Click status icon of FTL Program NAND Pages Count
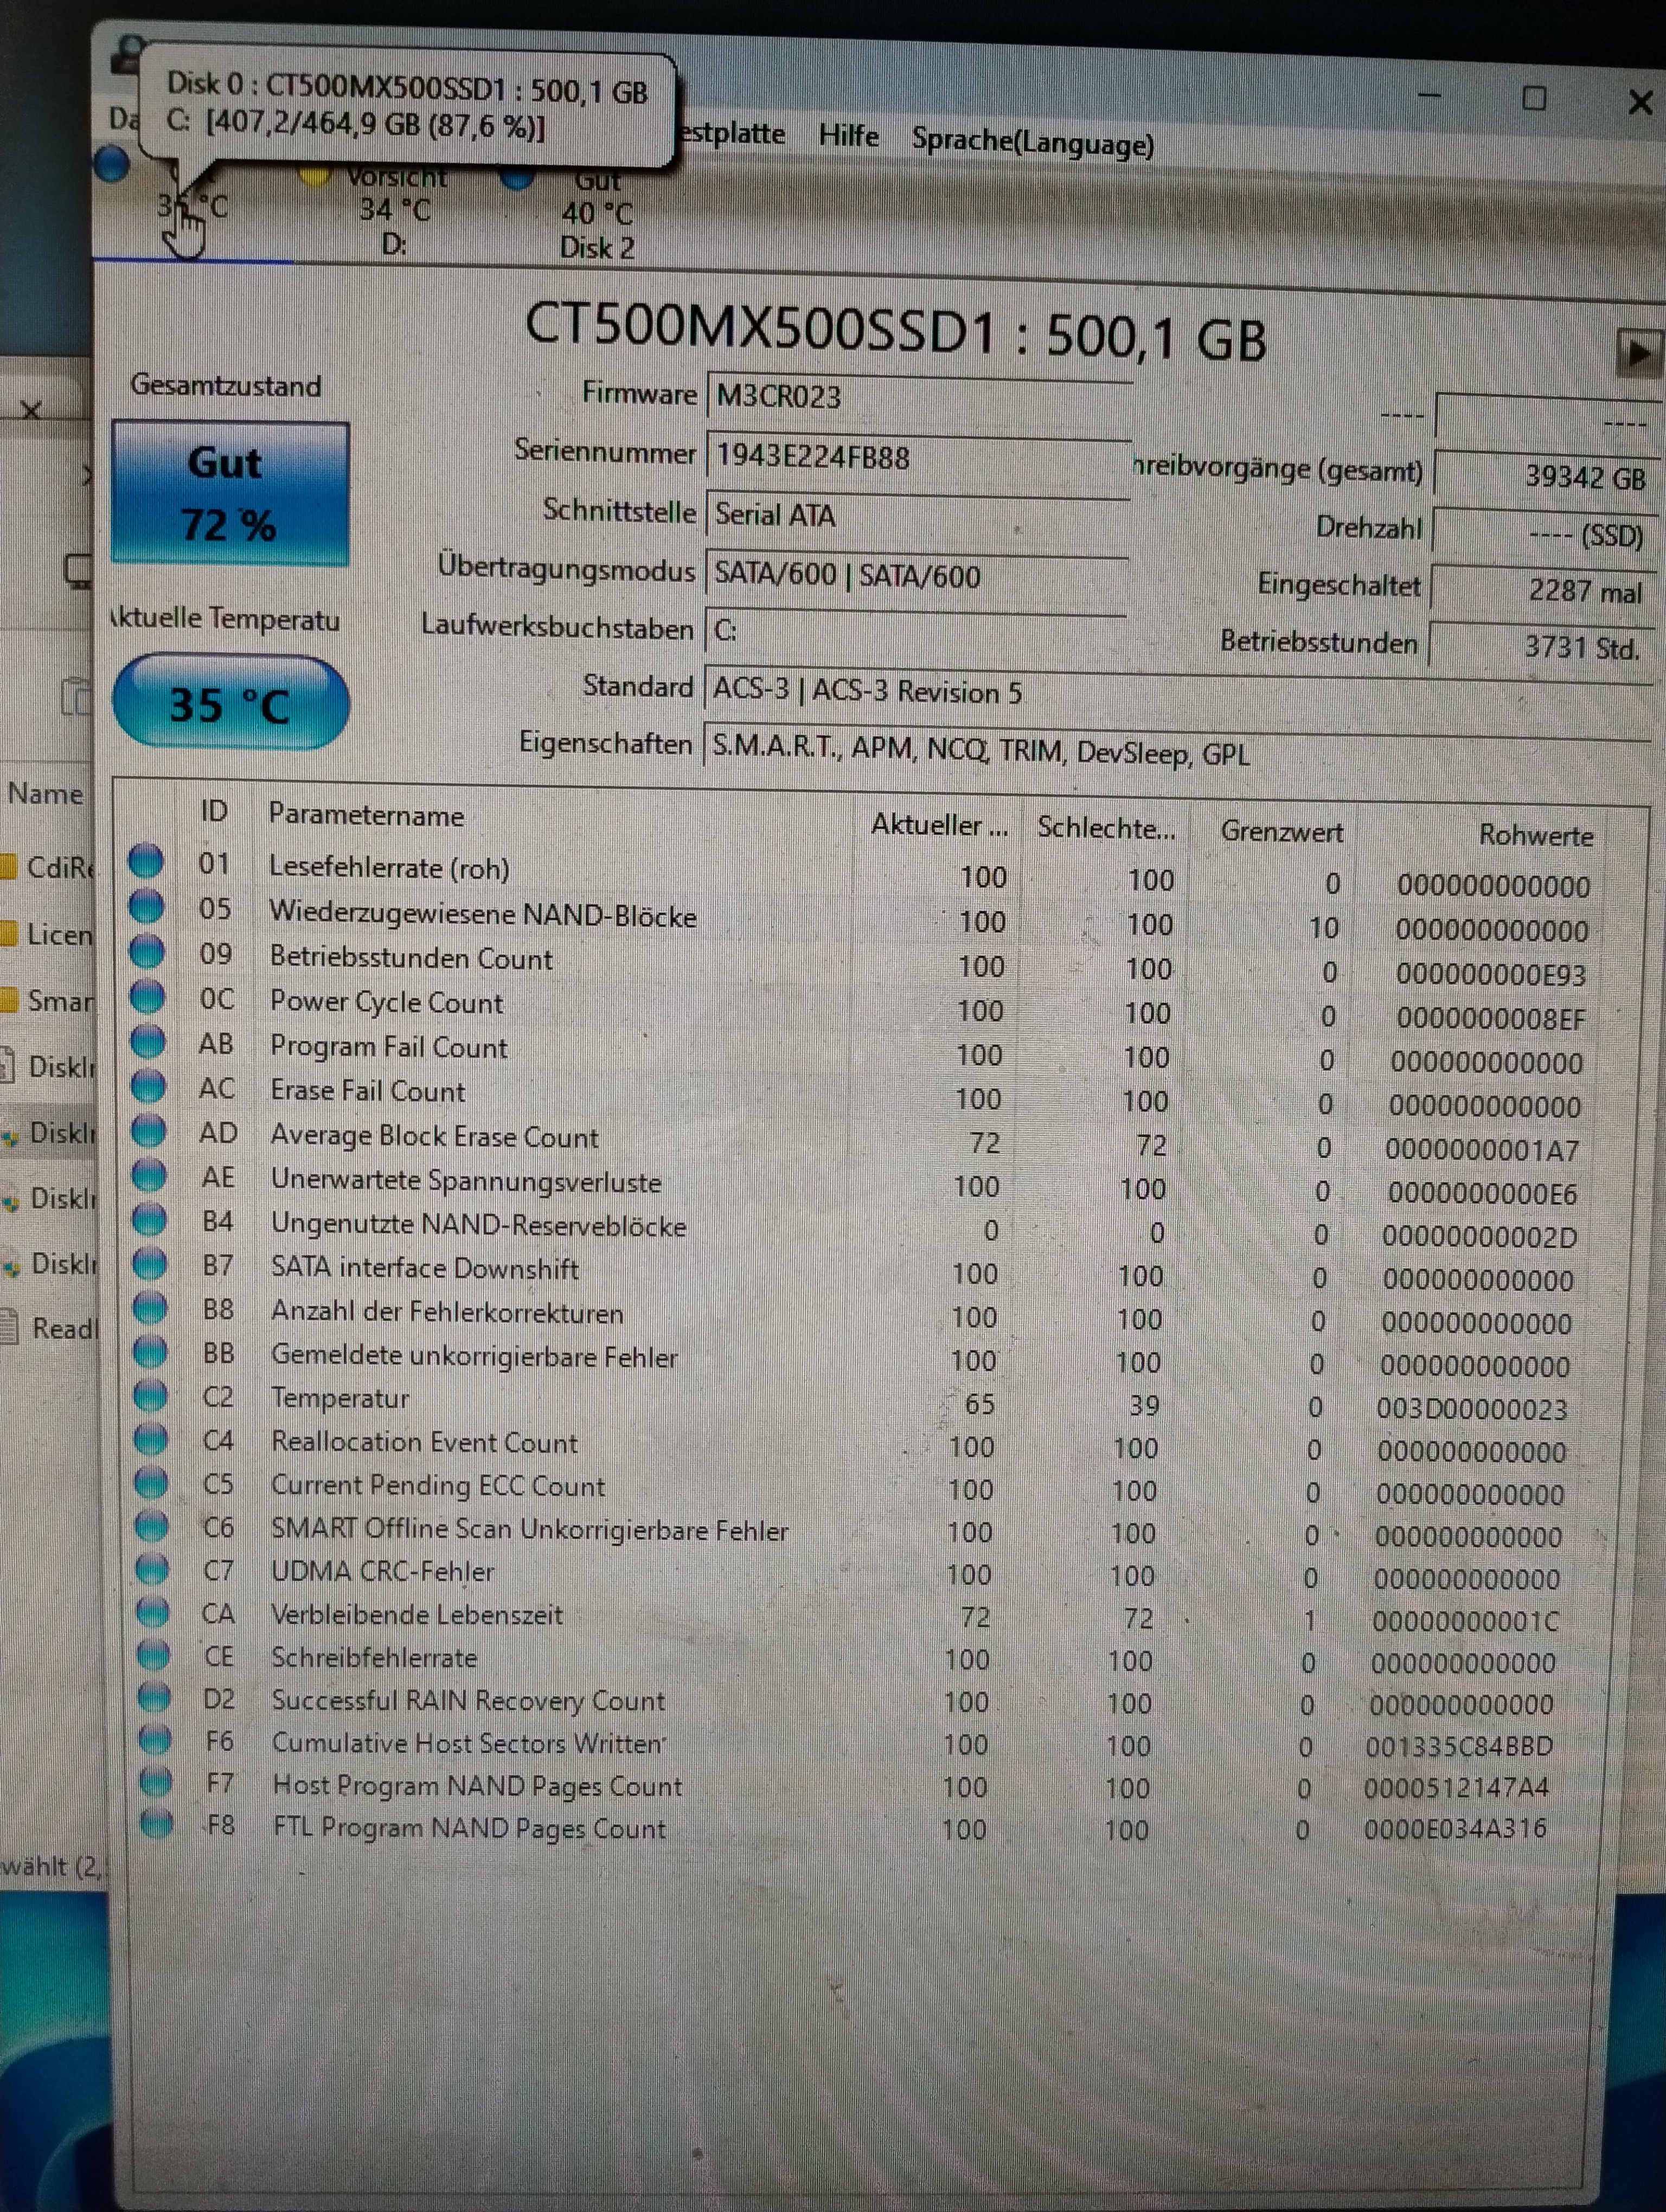This screenshot has width=1666, height=2212. click(x=156, y=1824)
